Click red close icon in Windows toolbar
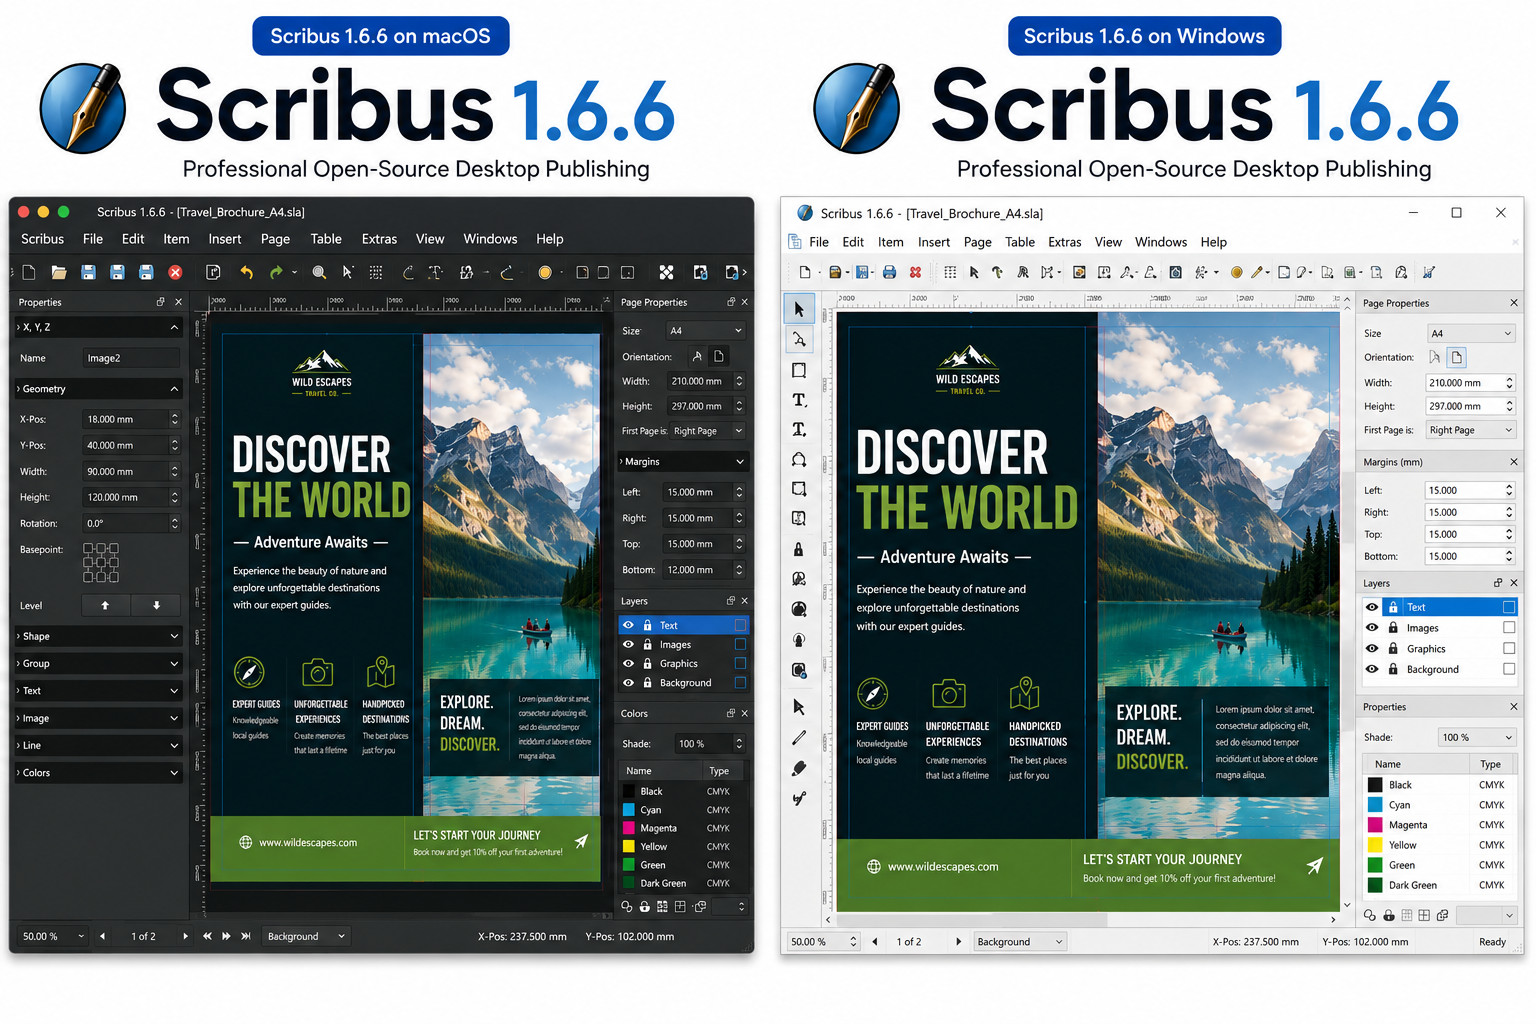The width and height of the screenshot is (1536, 1024). click(915, 272)
